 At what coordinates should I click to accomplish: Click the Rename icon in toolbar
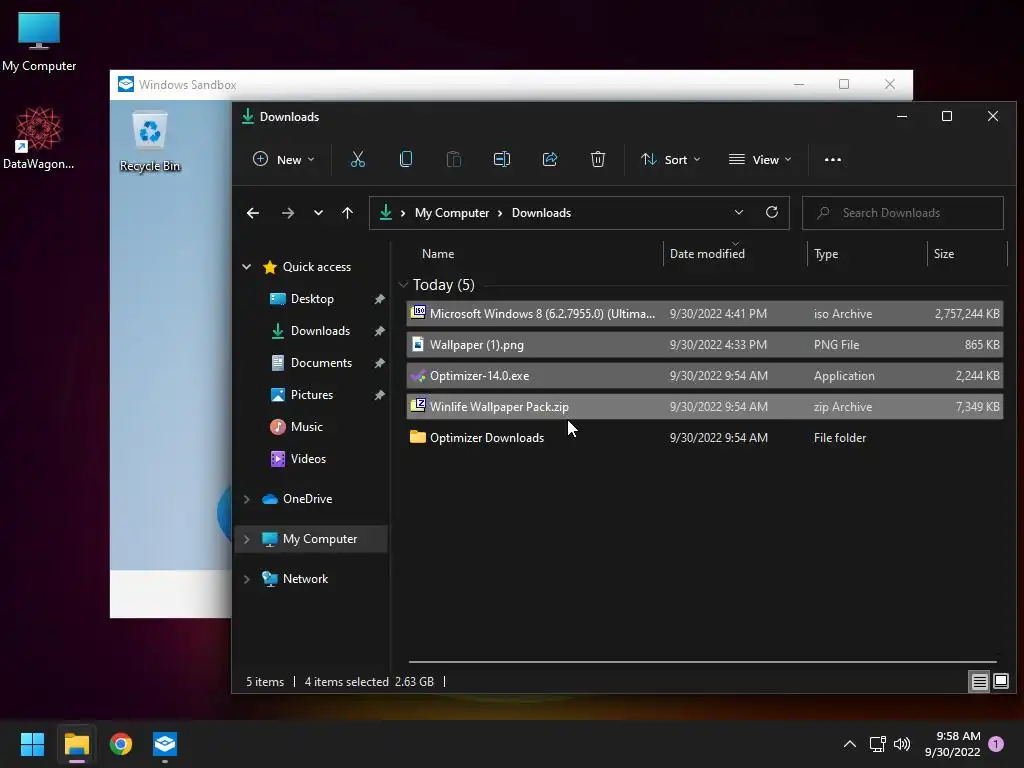pos(502,159)
